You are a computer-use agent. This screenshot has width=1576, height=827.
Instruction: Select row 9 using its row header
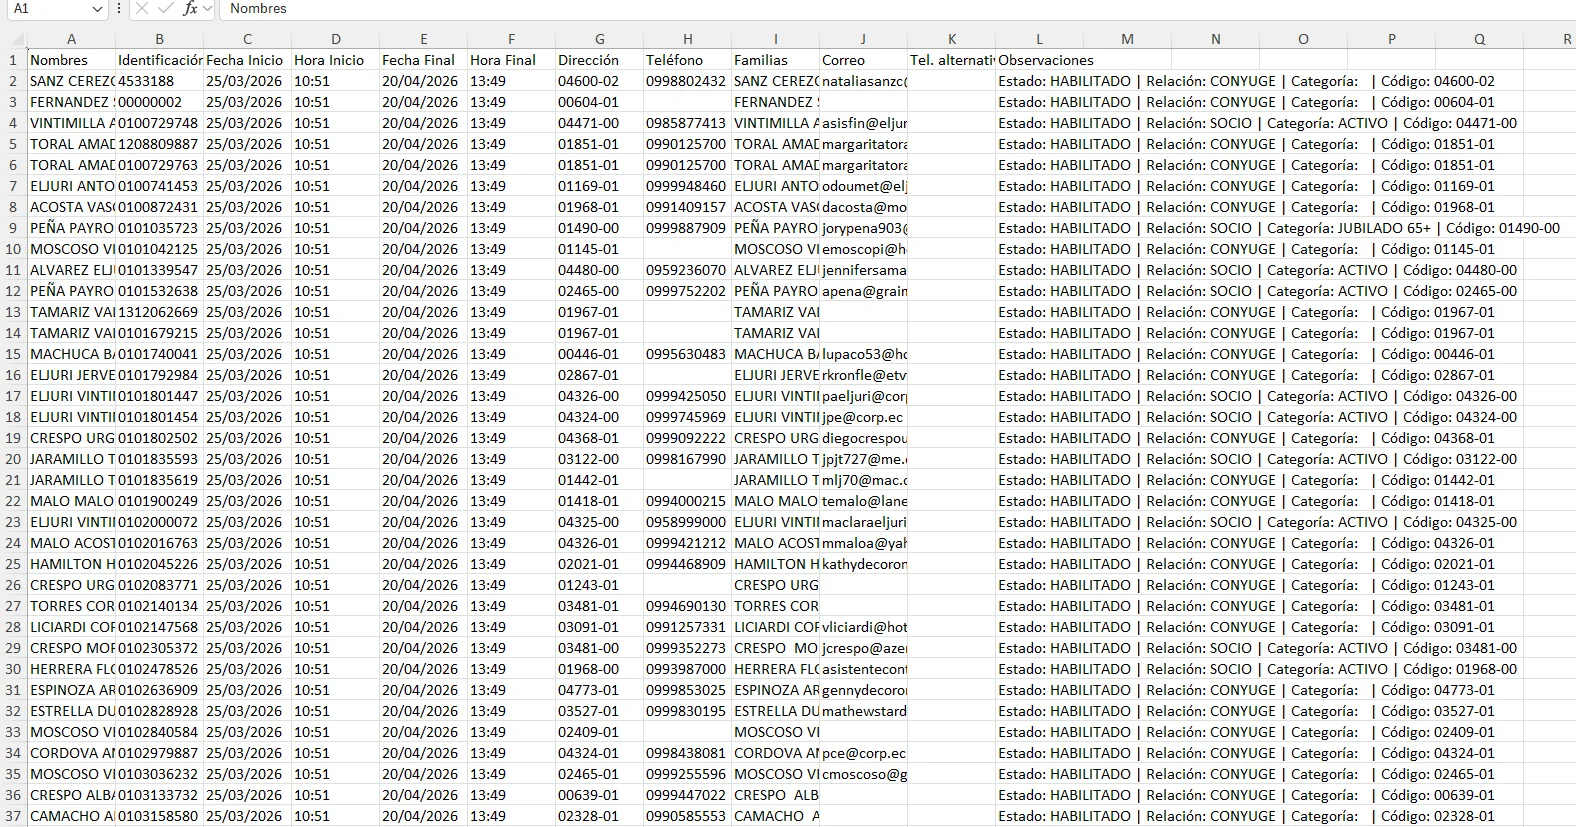(x=14, y=228)
